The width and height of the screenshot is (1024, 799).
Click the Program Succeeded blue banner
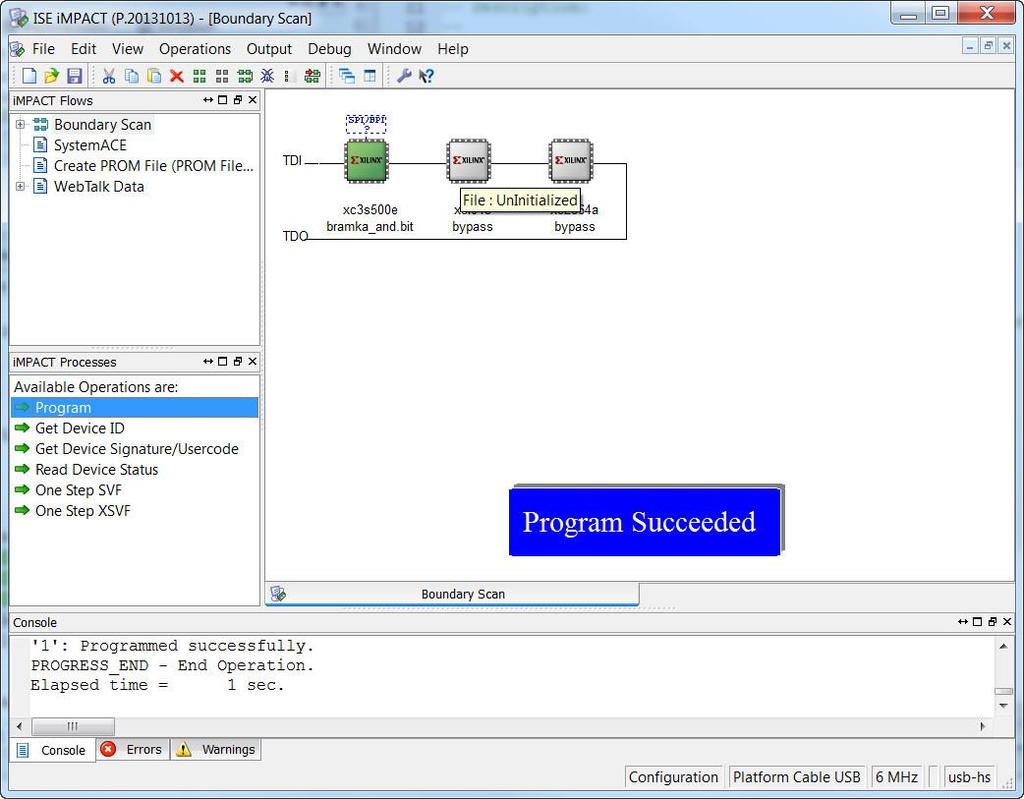click(645, 521)
